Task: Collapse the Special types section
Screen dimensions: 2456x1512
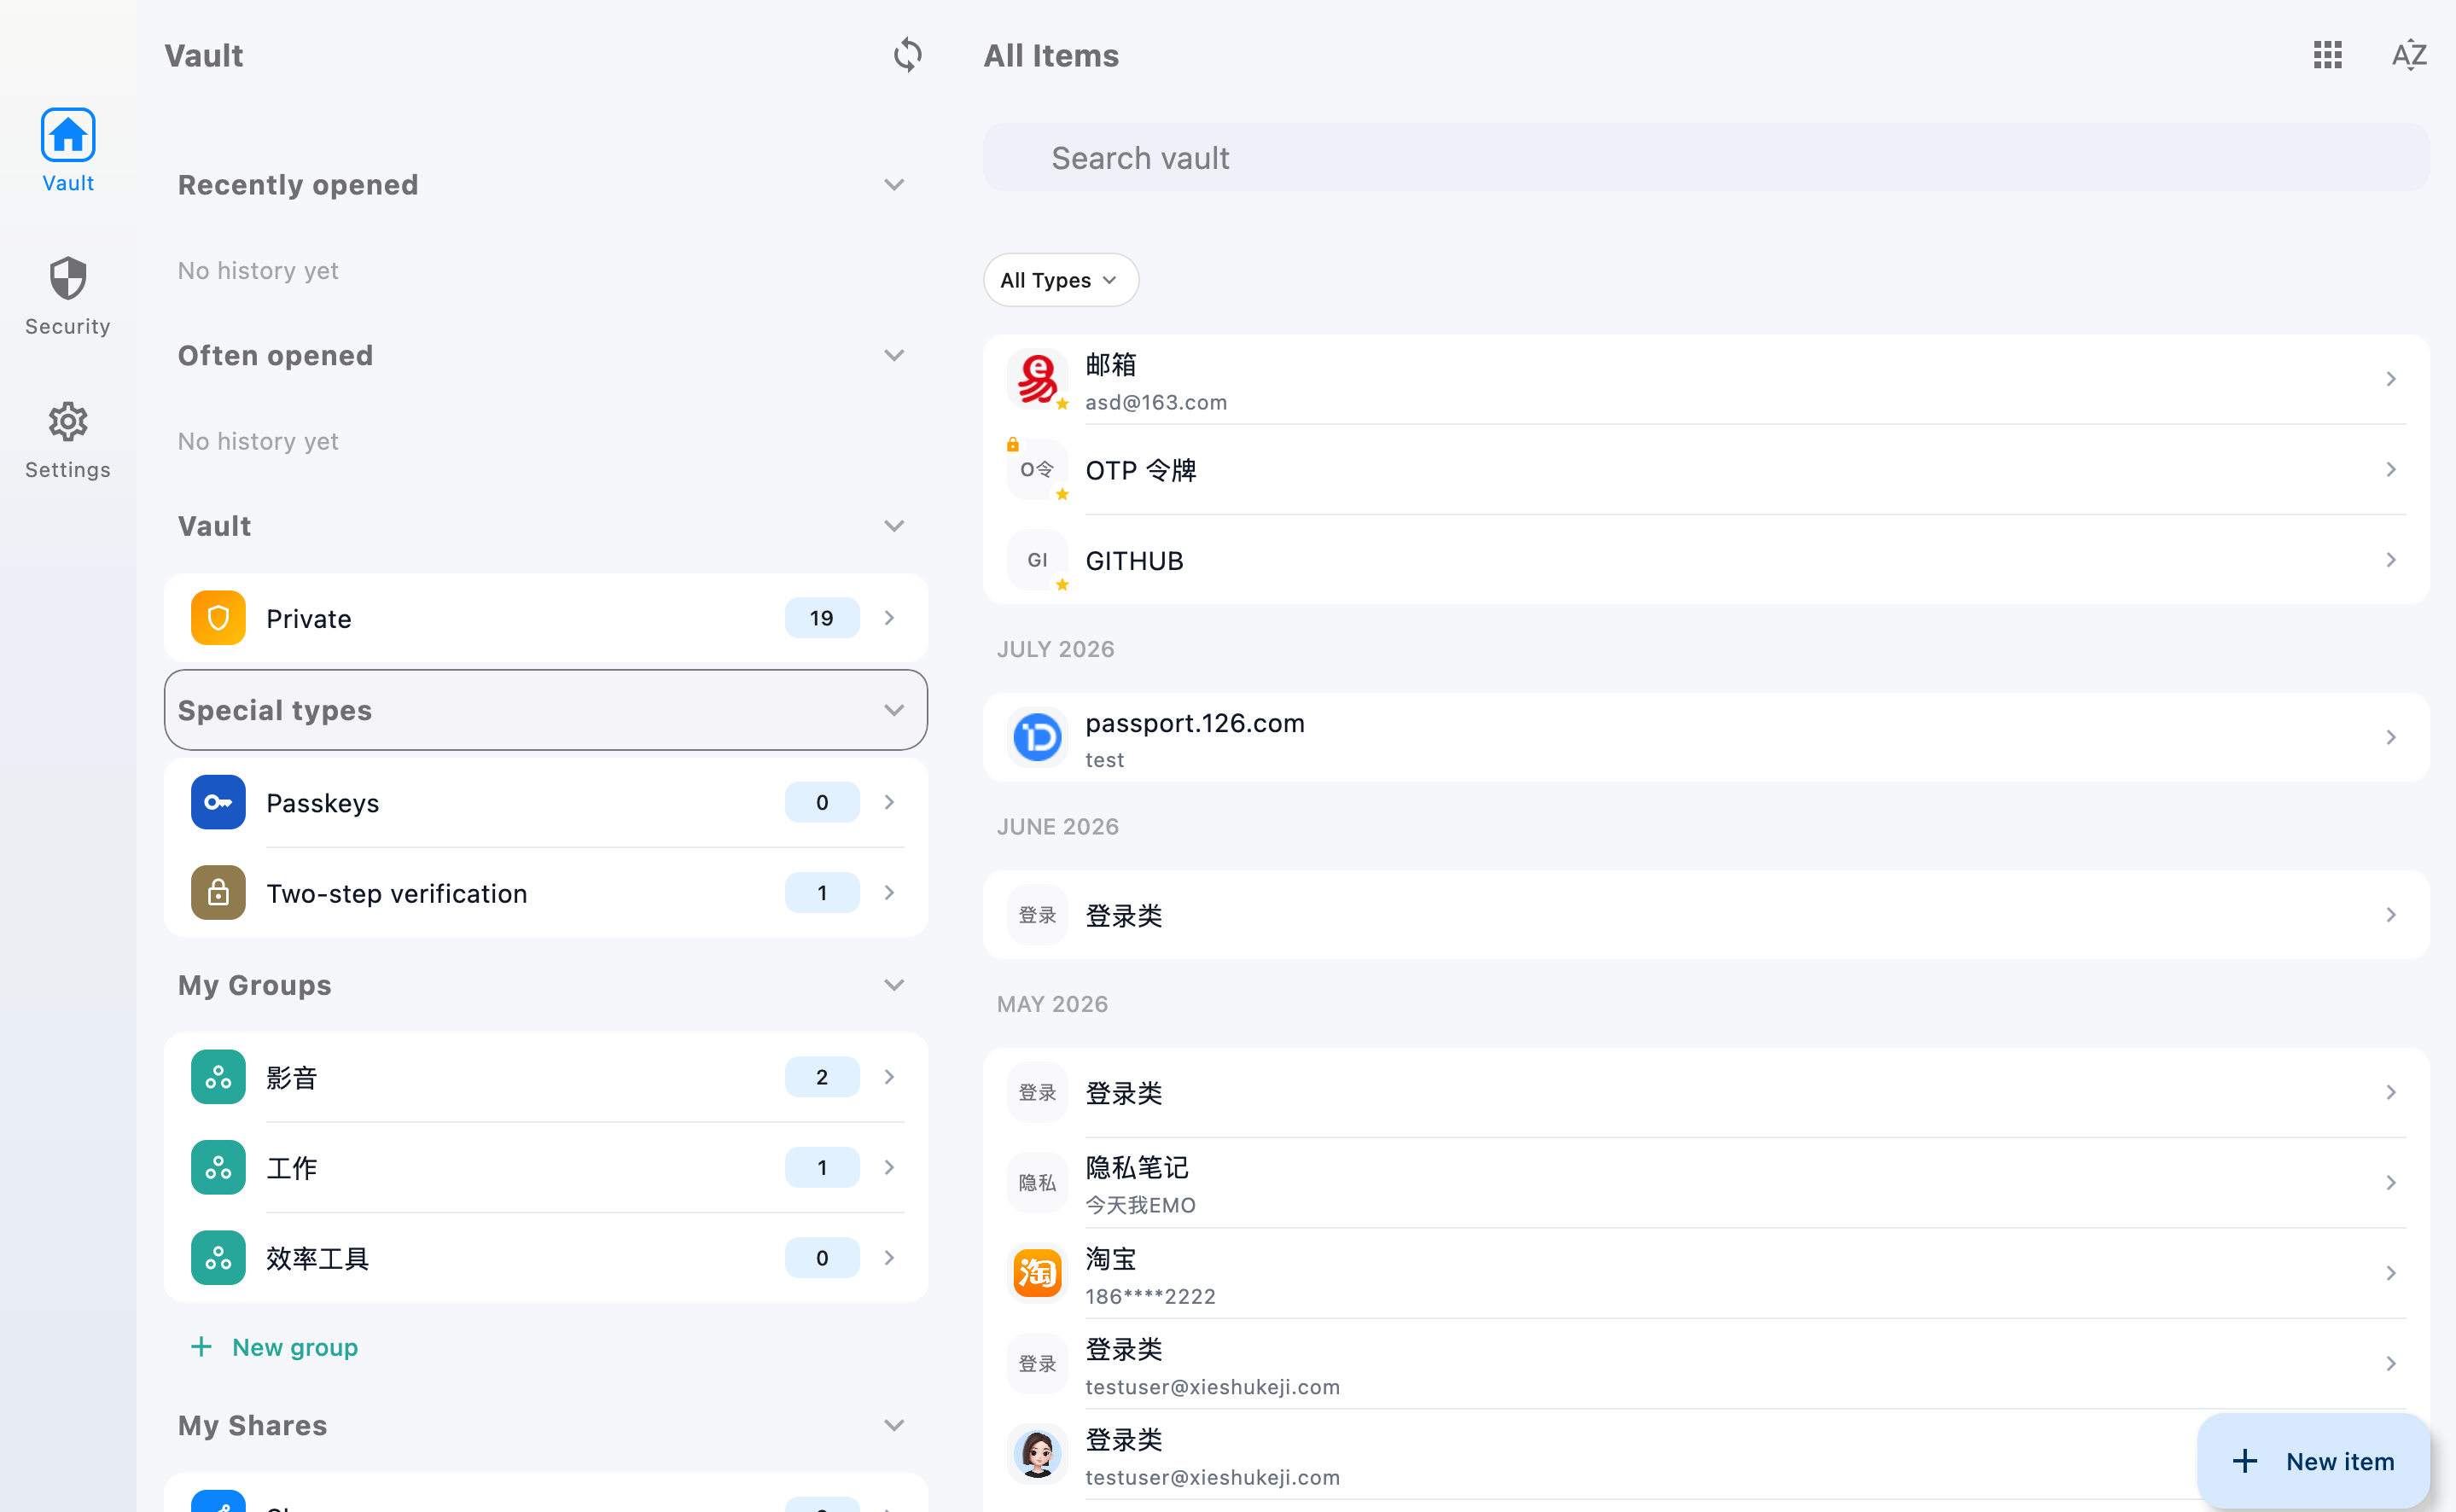Action: point(894,710)
